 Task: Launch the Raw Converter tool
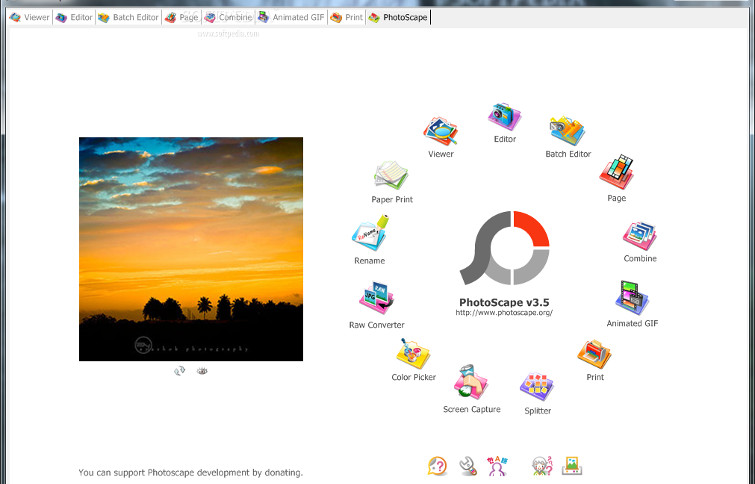coord(376,299)
